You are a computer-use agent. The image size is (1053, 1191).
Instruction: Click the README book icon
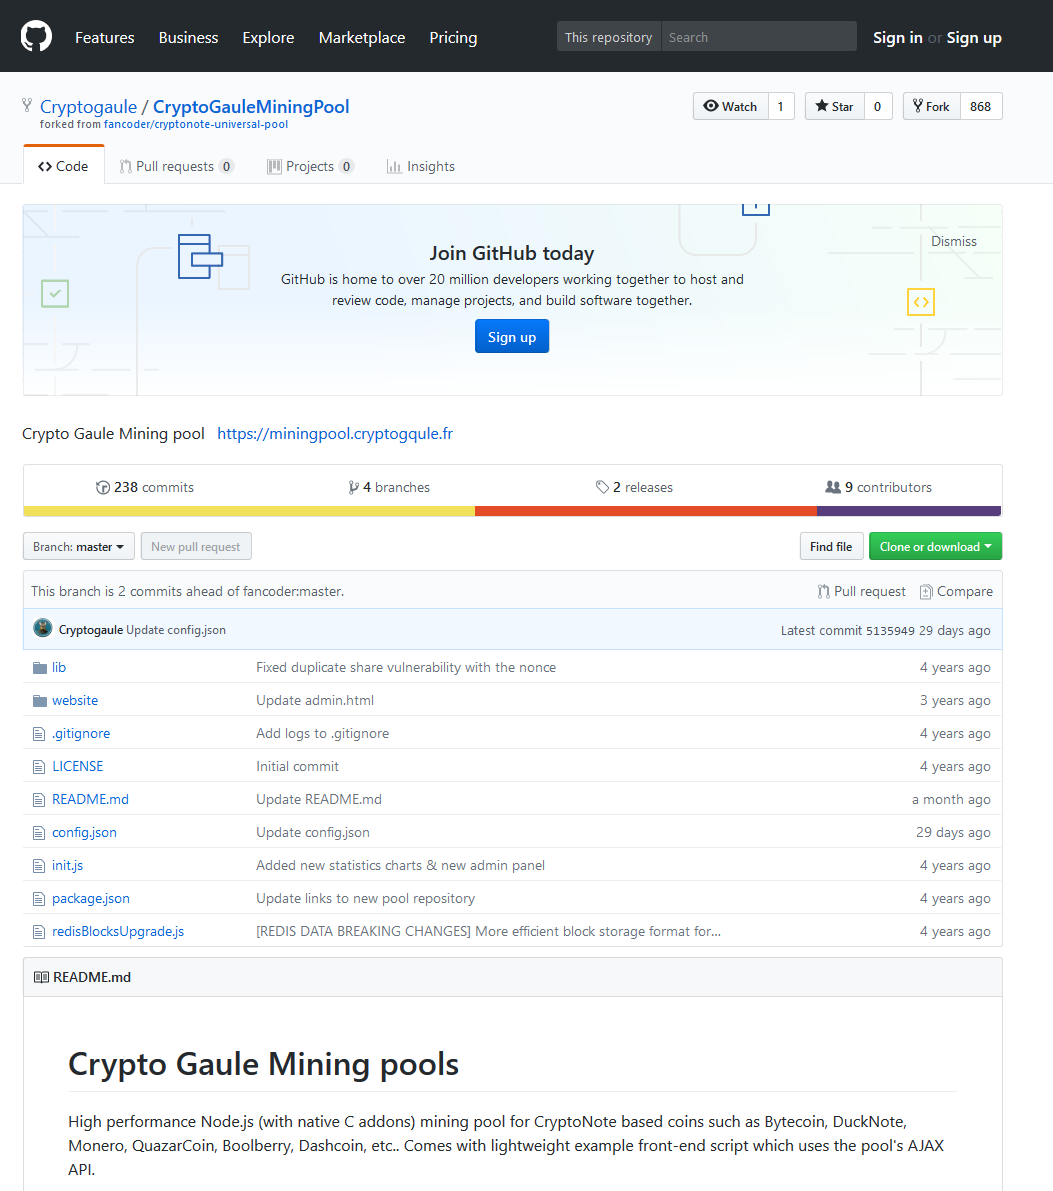pyautogui.click(x=41, y=977)
